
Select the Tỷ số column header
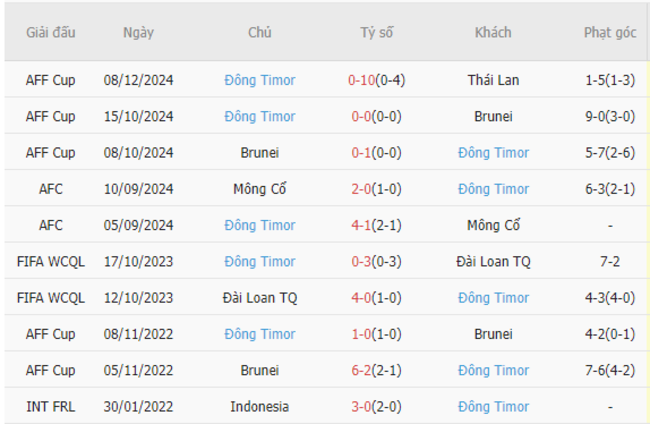(376, 32)
